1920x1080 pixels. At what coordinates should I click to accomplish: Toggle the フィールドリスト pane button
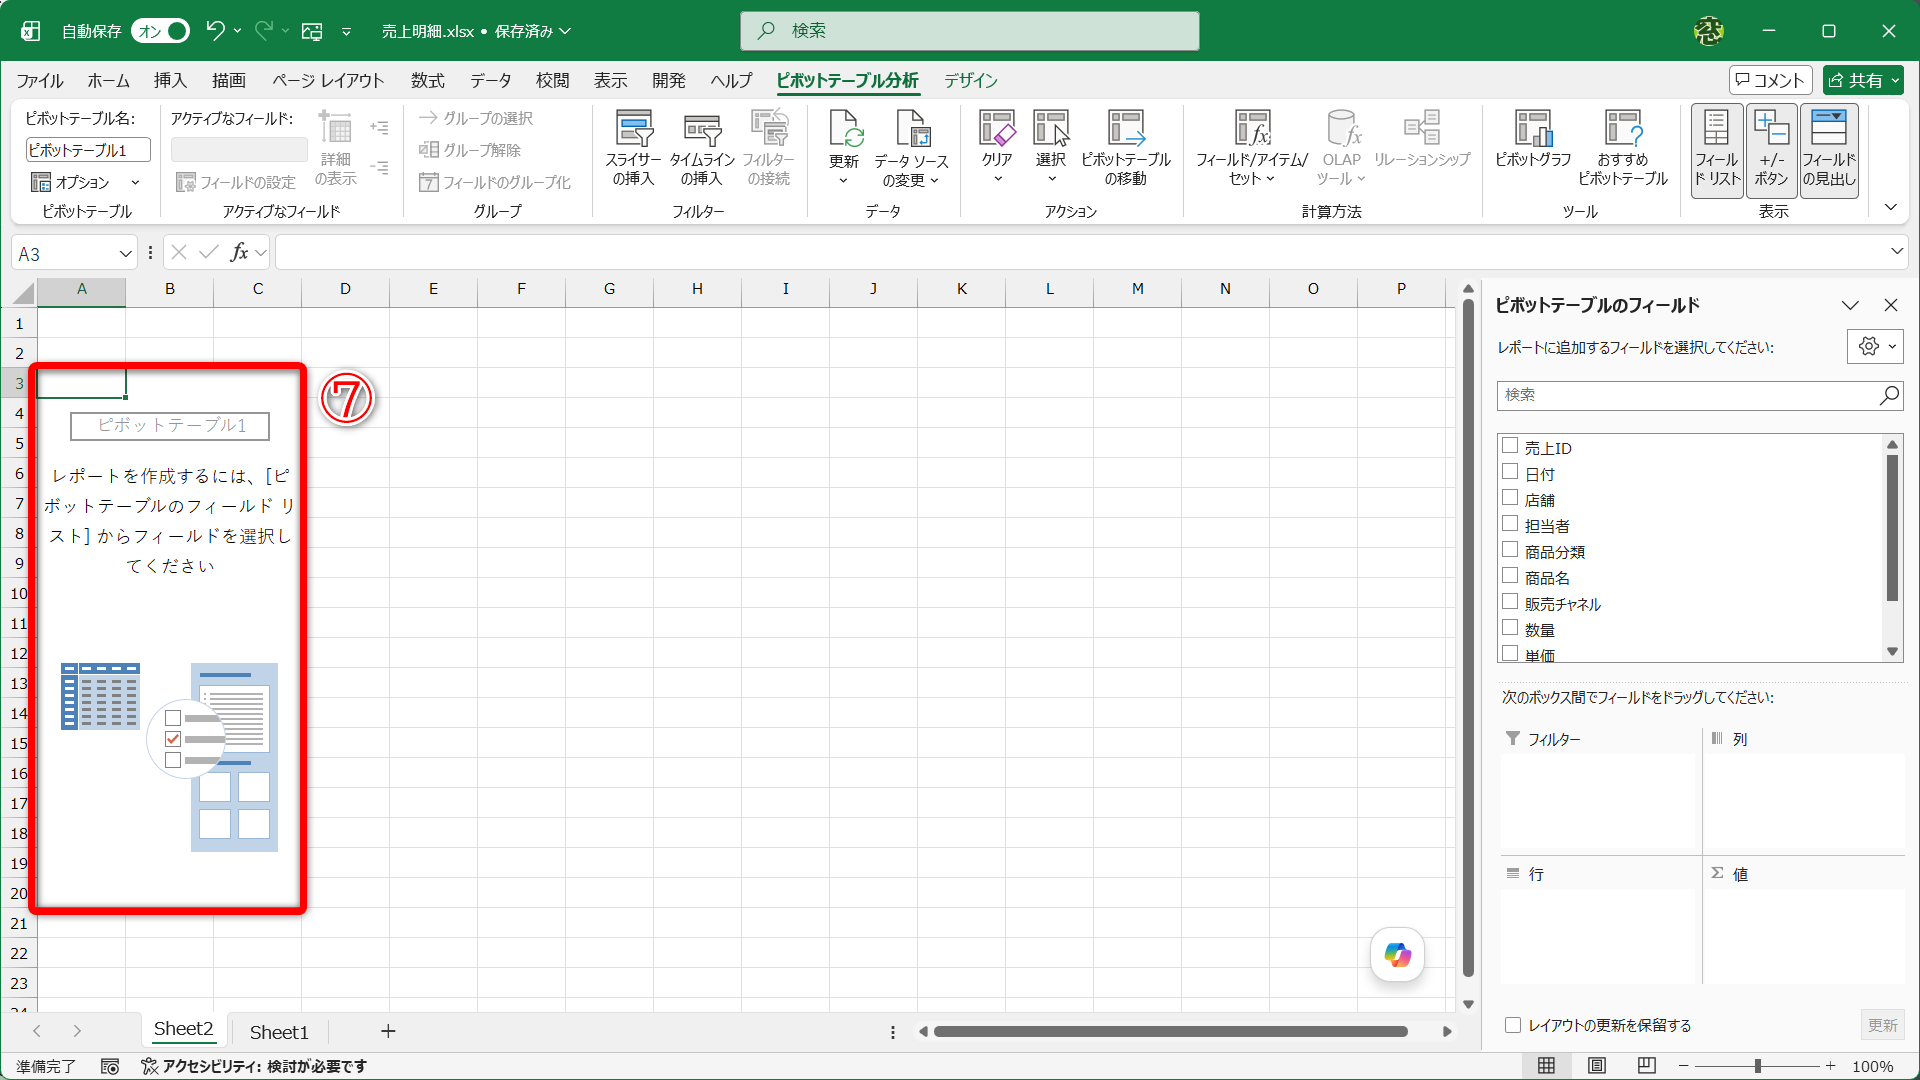[x=1717, y=150]
